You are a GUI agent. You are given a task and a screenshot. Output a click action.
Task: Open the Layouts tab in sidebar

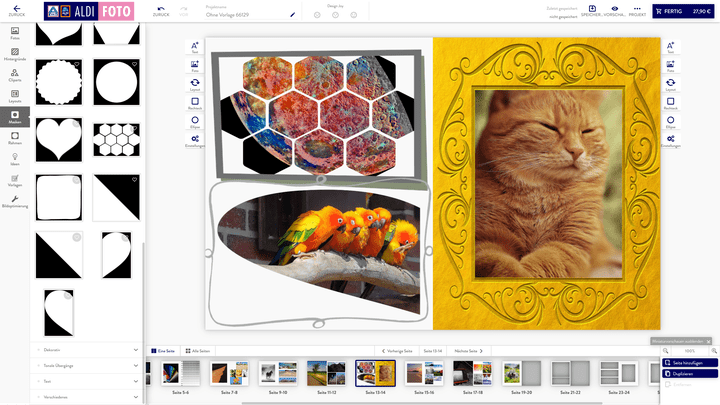[x=15, y=97]
